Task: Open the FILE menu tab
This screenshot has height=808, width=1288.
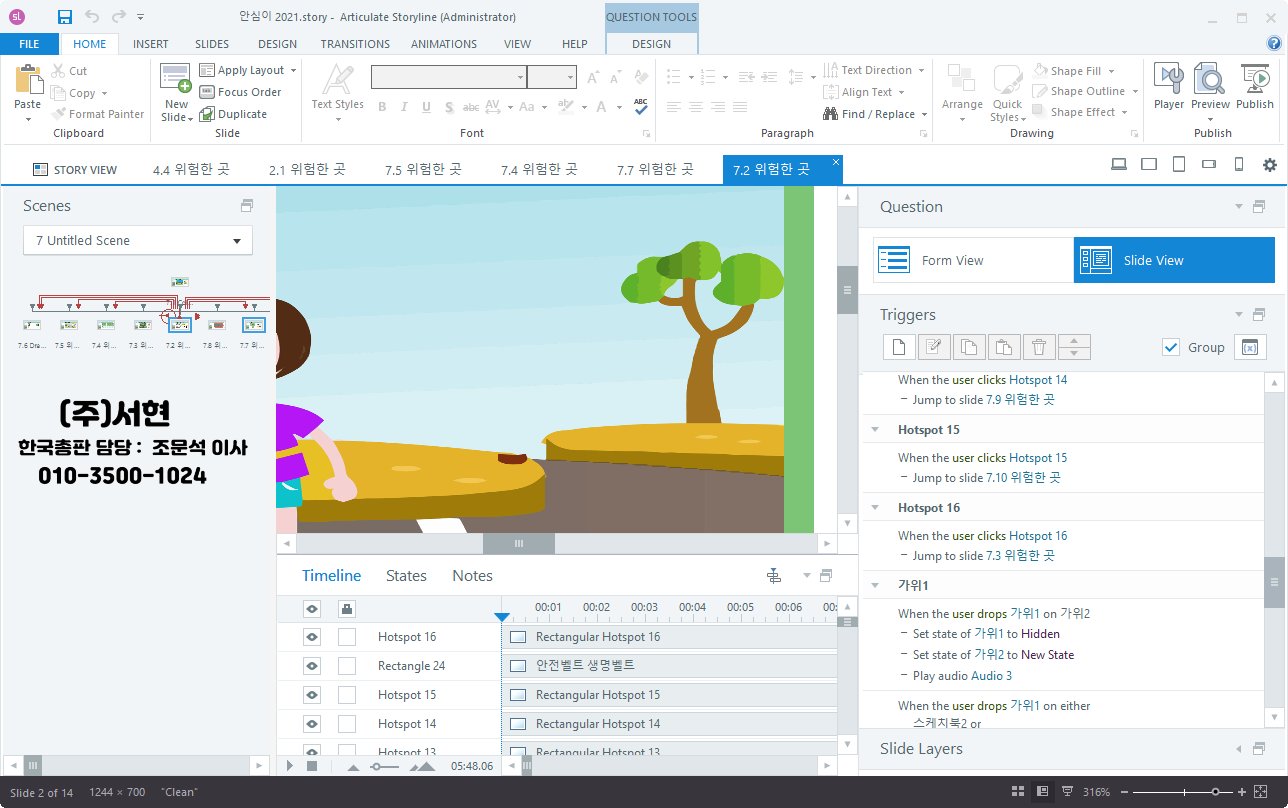Action: [x=29, y=44]
